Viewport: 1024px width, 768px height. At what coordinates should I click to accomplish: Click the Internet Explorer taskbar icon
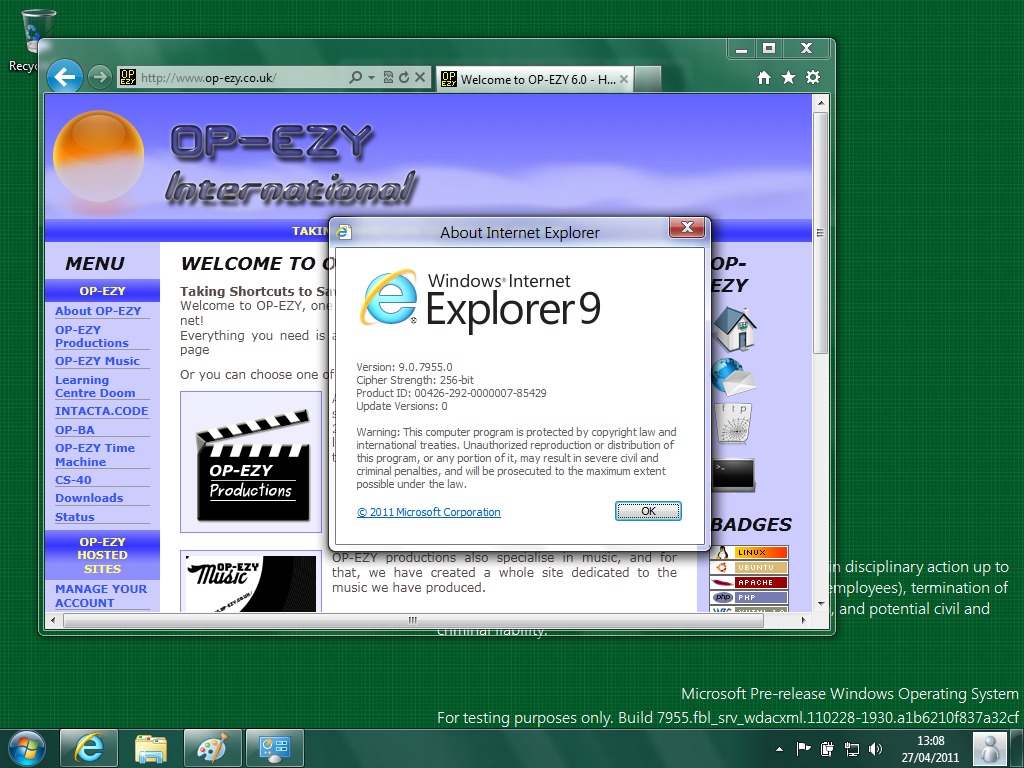pyautogui.click(x=89, y=748)
